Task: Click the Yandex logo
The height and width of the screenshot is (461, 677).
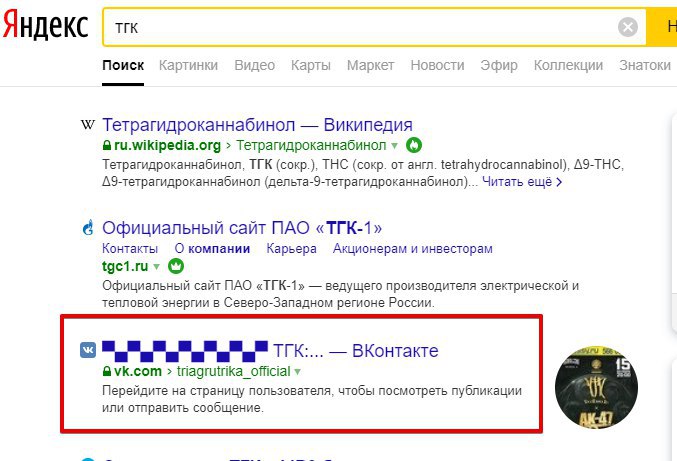Action: pyautogui.click(x=45, y=25)
